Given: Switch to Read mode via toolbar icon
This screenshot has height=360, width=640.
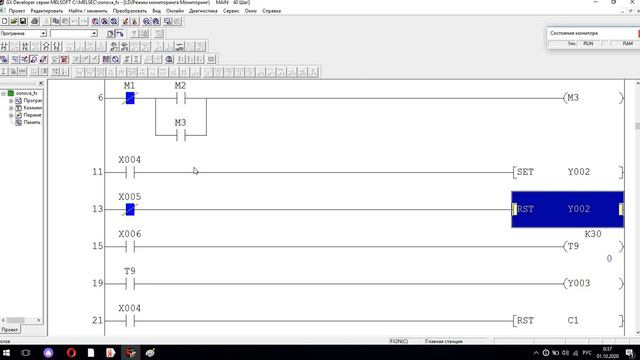Looking at the screenshot, I should 15,59.
